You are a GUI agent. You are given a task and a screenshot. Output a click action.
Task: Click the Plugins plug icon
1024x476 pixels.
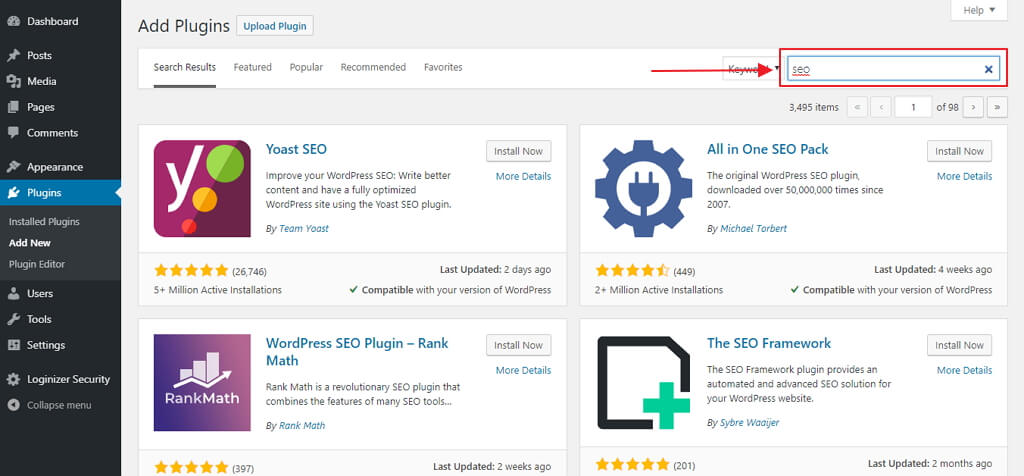13,193
